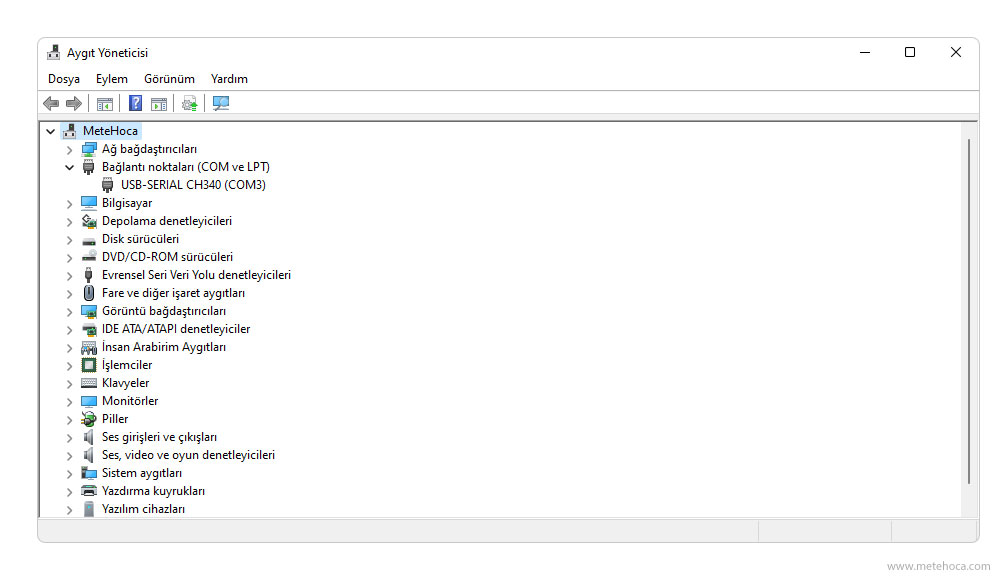Minimize the Aygıt Yöneticisi window
The image size is (1000, 576).
[865, 52]
